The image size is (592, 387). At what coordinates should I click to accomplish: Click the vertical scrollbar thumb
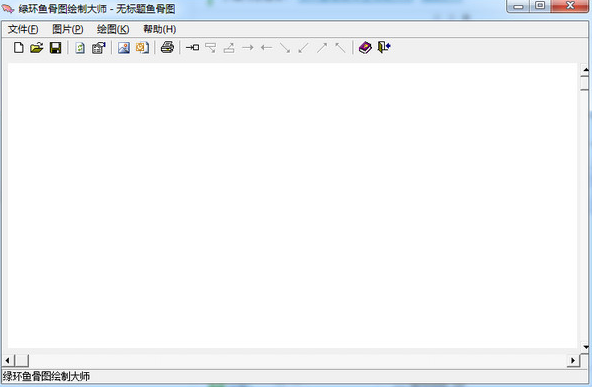tap(585, 83)
